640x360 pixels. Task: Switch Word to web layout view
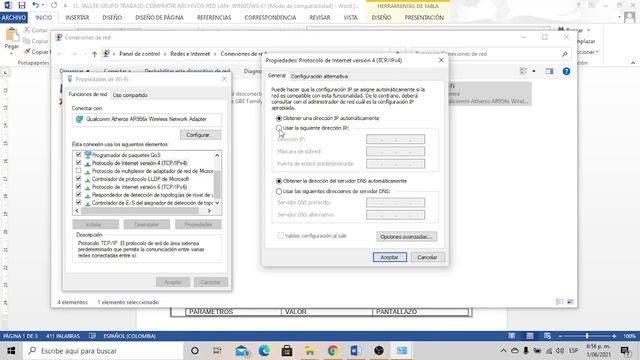547,336
